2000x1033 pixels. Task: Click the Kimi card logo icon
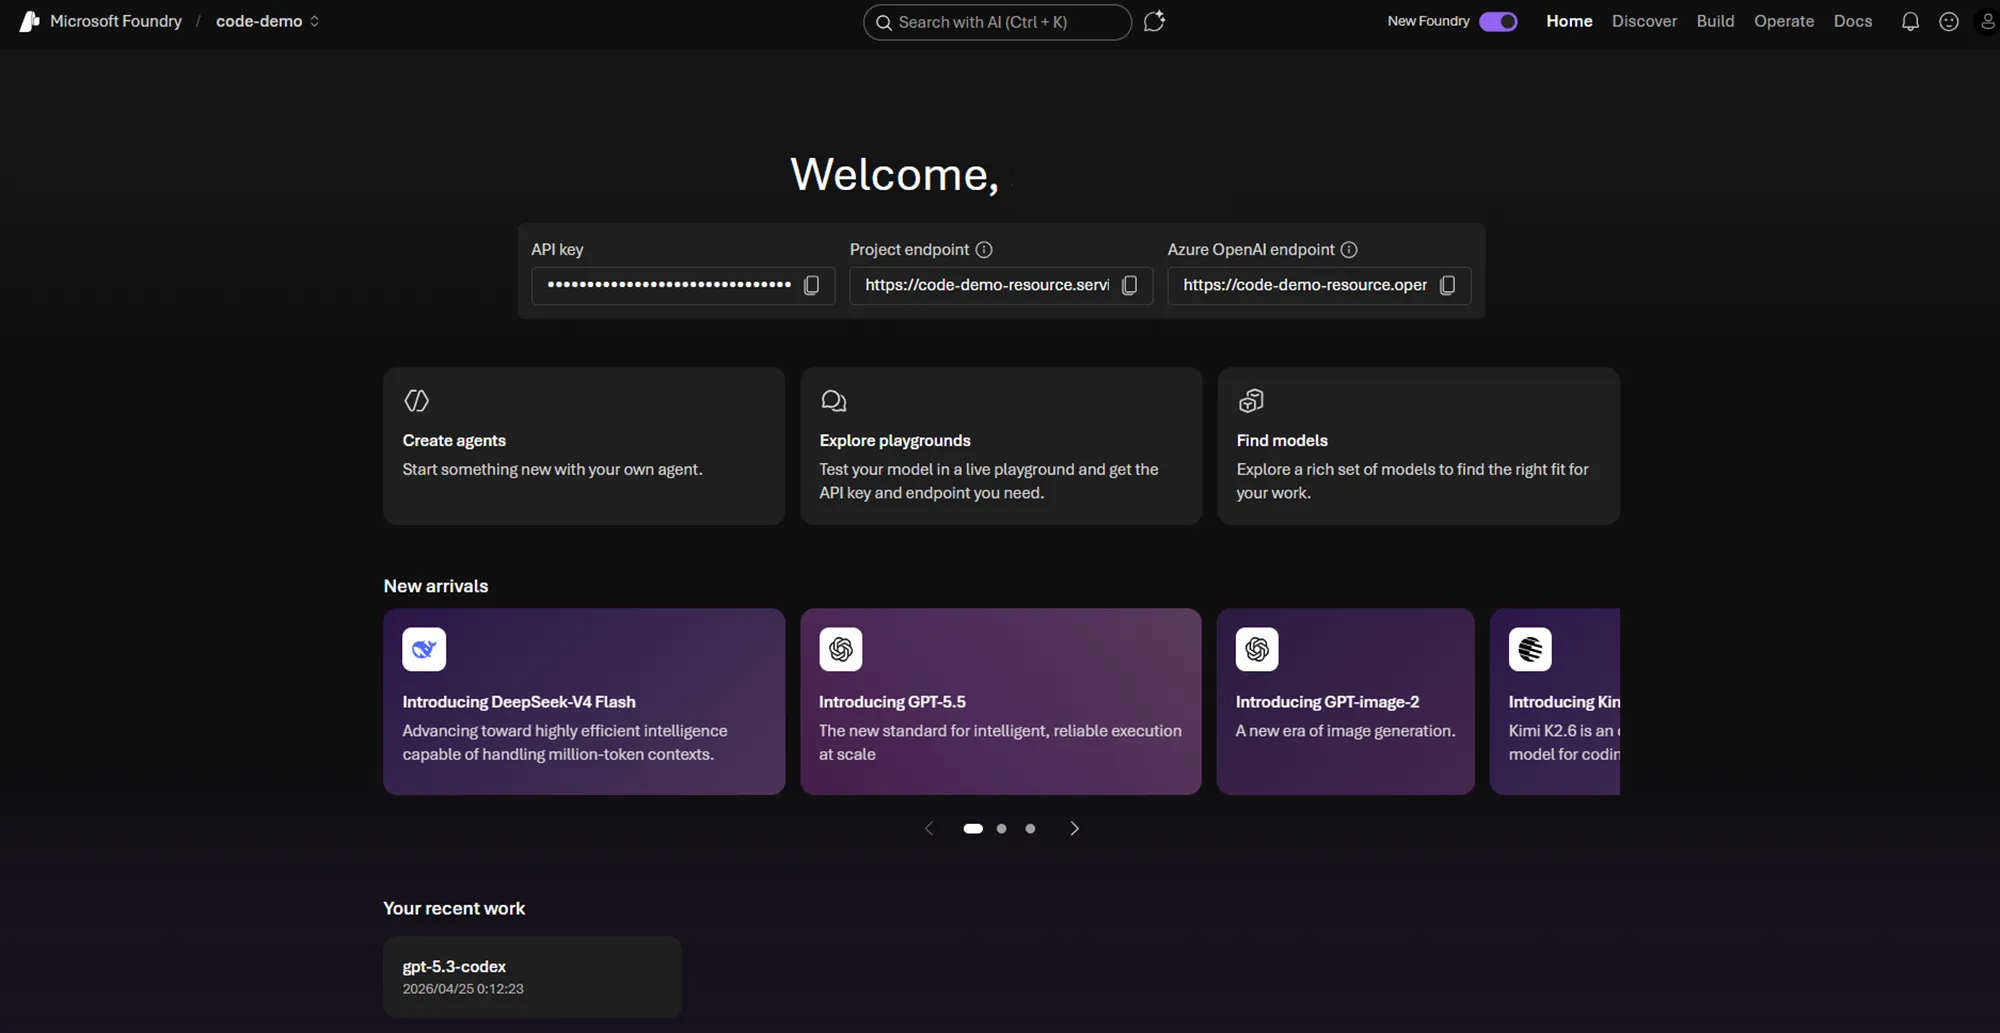coord(1530,649)
